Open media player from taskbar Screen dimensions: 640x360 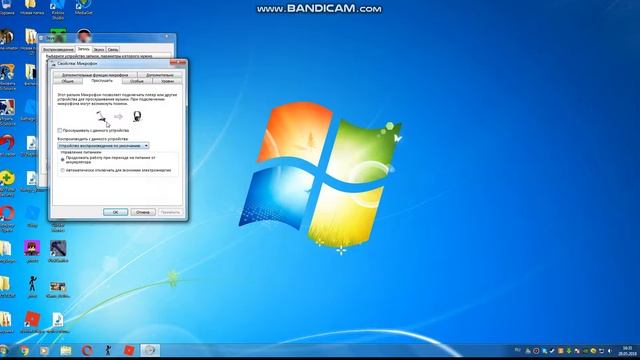44,350
